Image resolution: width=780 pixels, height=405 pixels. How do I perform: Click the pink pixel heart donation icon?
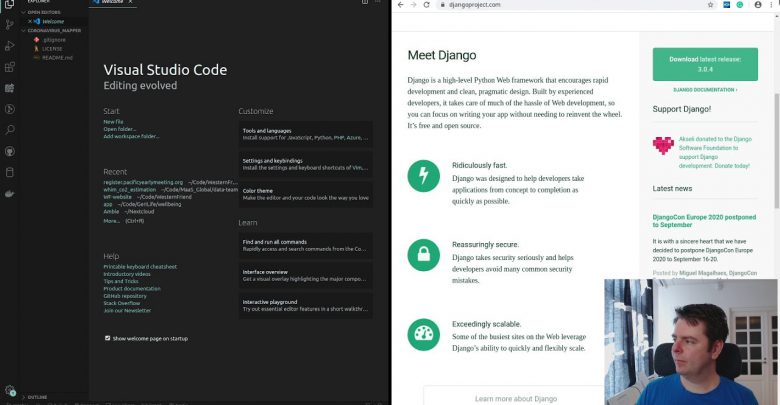pyautogui.click(x=663, y=146)
